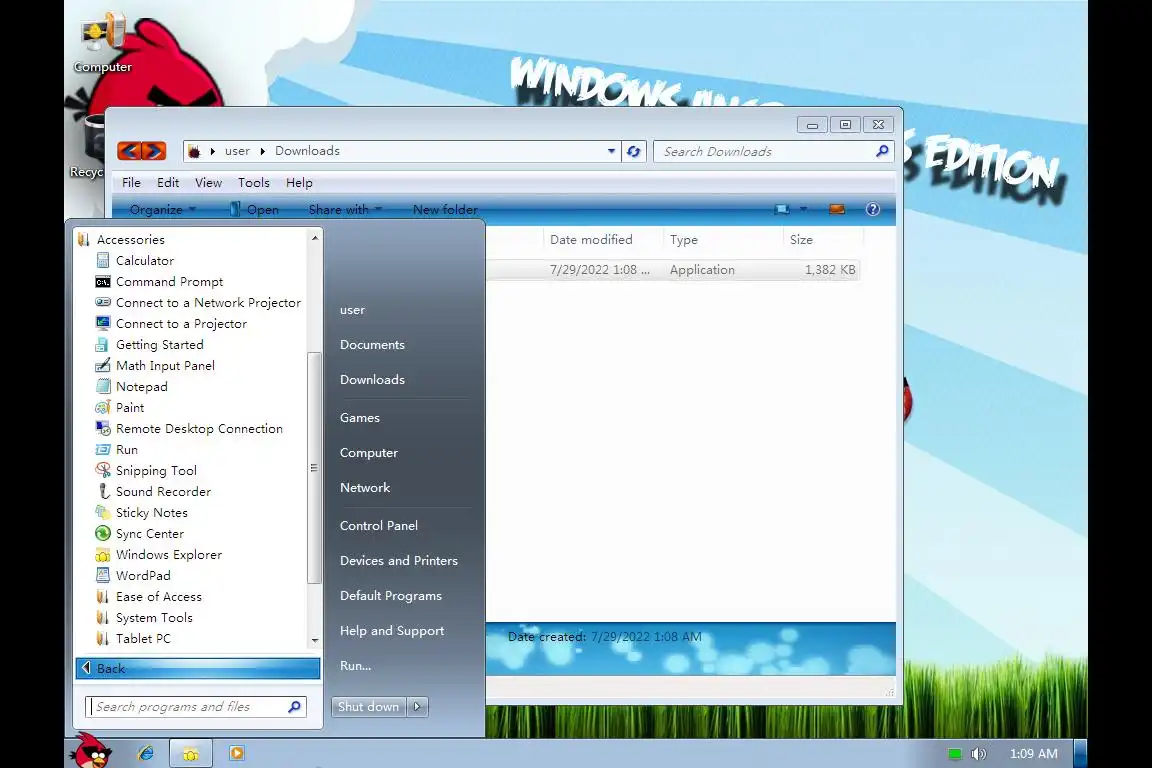Open the Tools menu
Viewport: 1152px width, 768px height.
click(x=253, y=182)
